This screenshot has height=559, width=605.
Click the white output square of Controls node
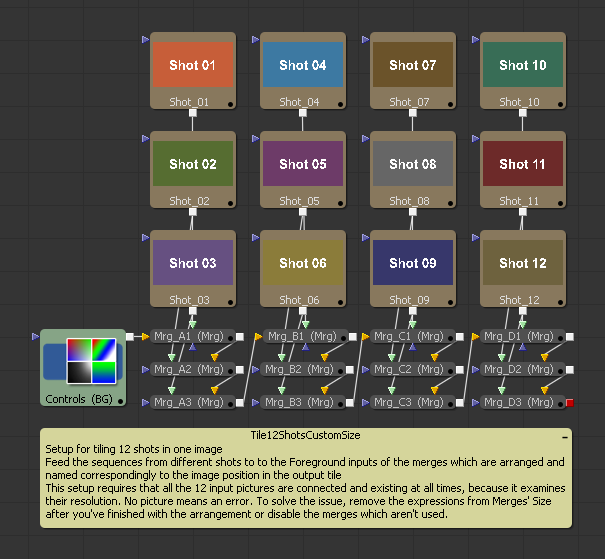point(130,337)
